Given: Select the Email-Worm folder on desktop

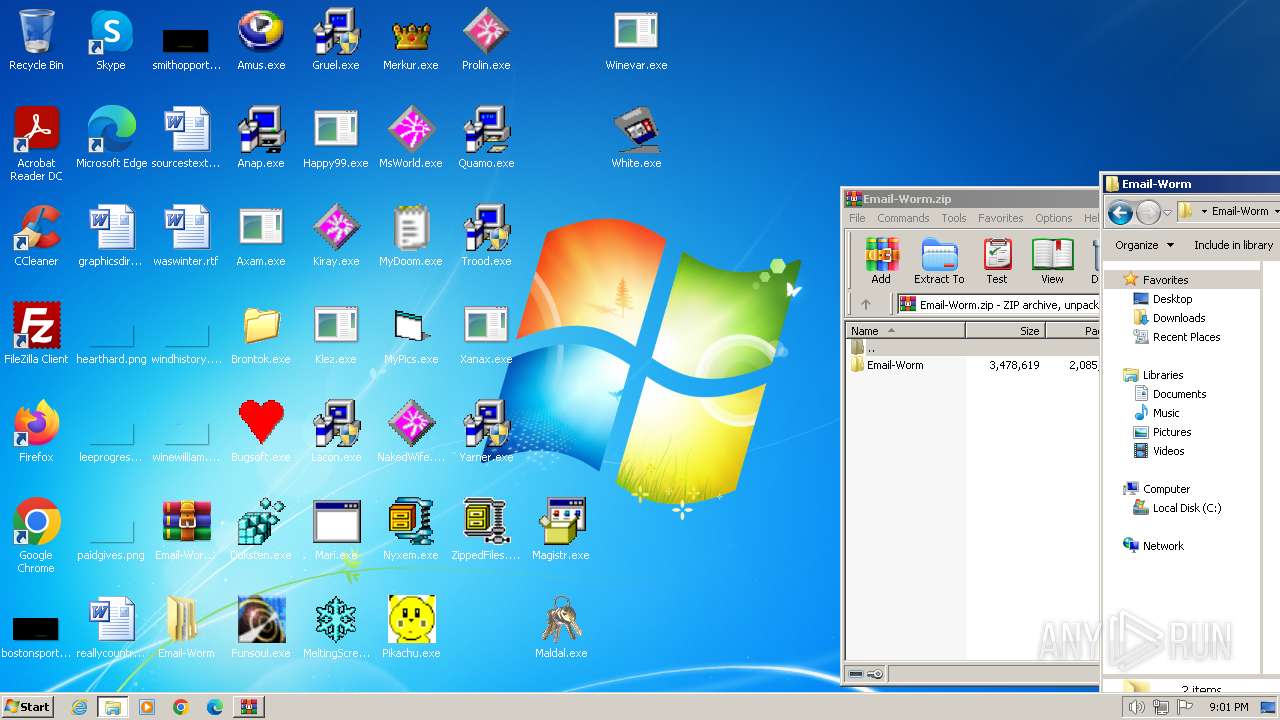Looking at the screenshot, I should 186,628.
